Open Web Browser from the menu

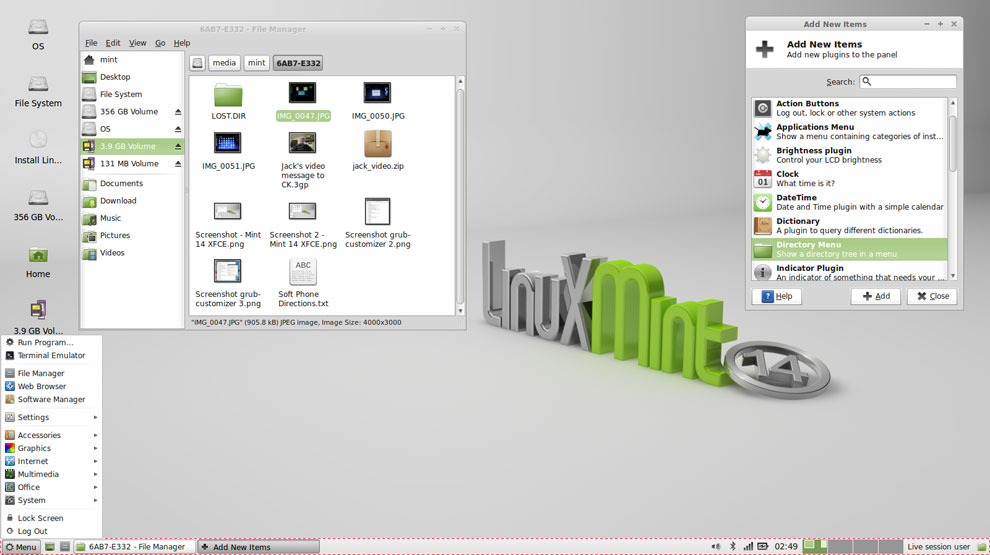[52, 386]
